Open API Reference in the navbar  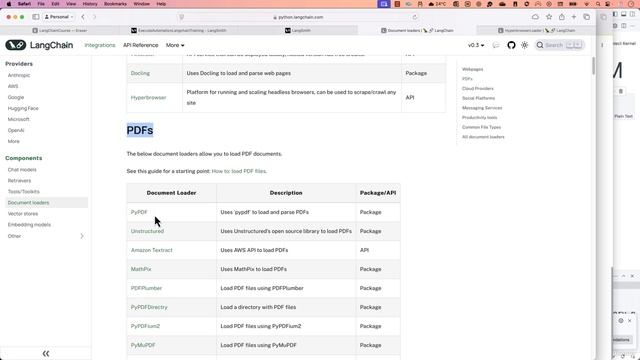point(140,45)
